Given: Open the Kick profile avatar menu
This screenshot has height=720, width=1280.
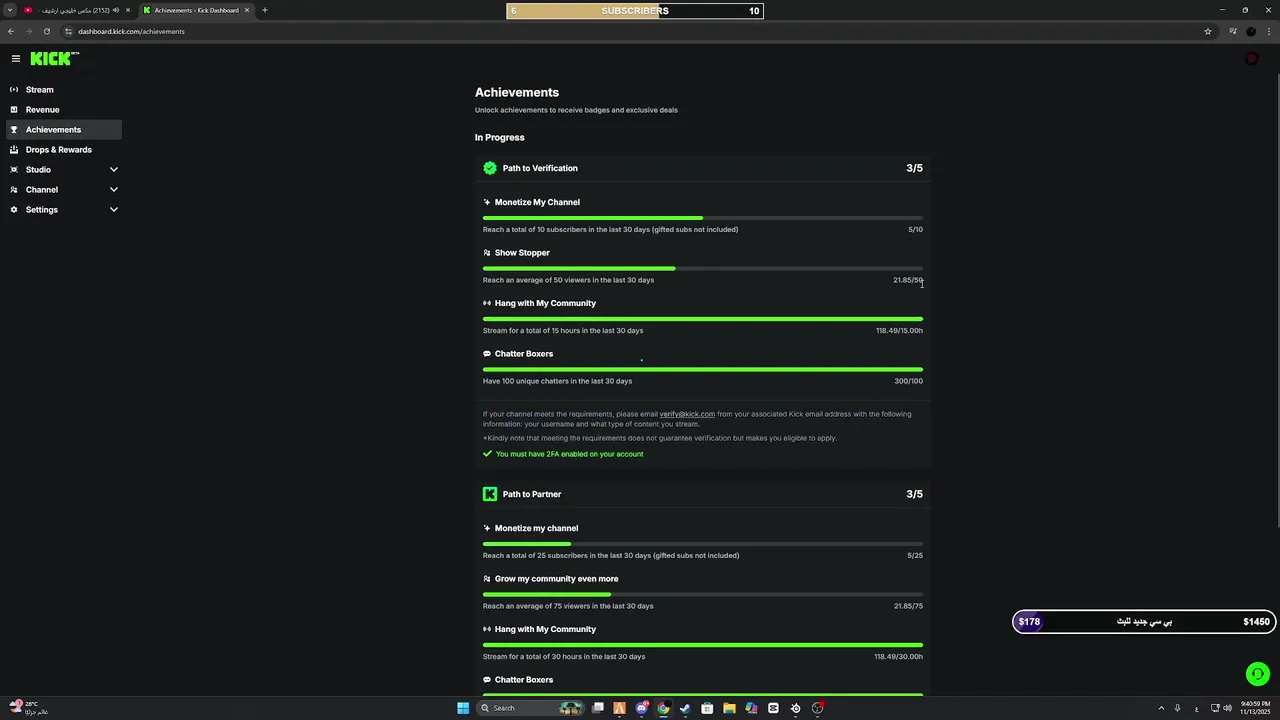Looking at the screenshot, I should point(1251,59).
